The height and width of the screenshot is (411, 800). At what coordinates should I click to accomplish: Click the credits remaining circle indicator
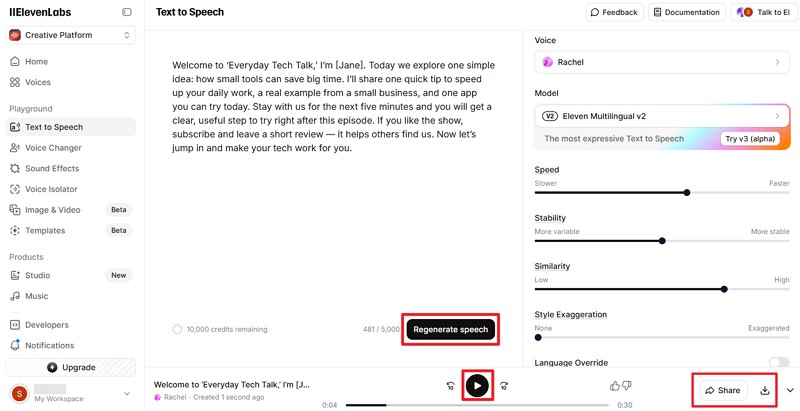tap(177, 329)
